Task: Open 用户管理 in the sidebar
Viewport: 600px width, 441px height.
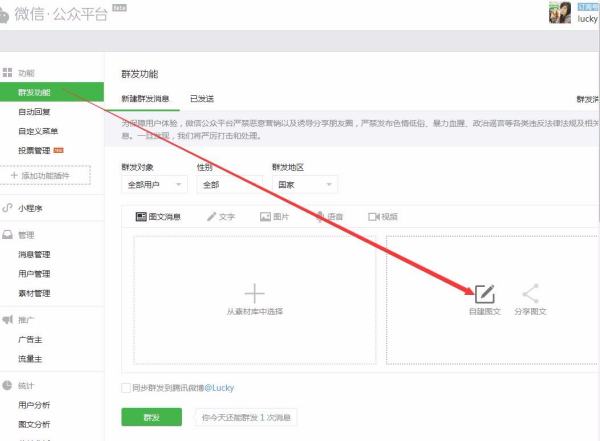Action: (x=34, y=274)
